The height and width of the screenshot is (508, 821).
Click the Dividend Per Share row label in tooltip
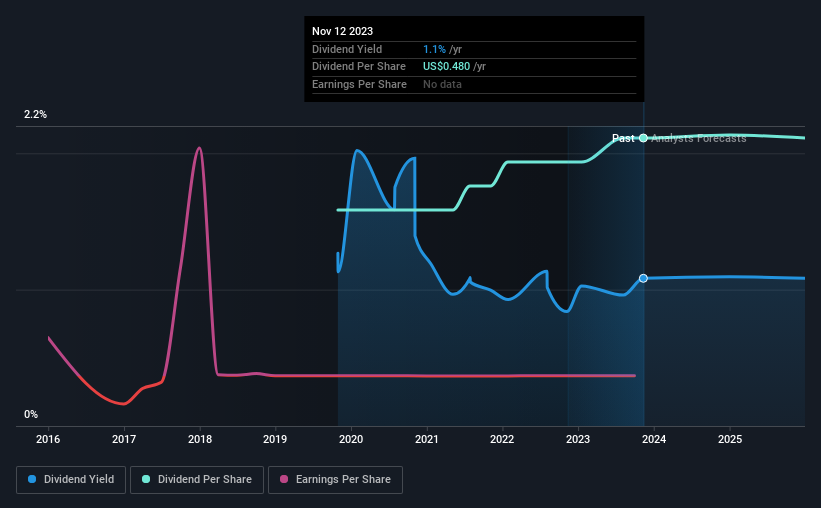359,67
